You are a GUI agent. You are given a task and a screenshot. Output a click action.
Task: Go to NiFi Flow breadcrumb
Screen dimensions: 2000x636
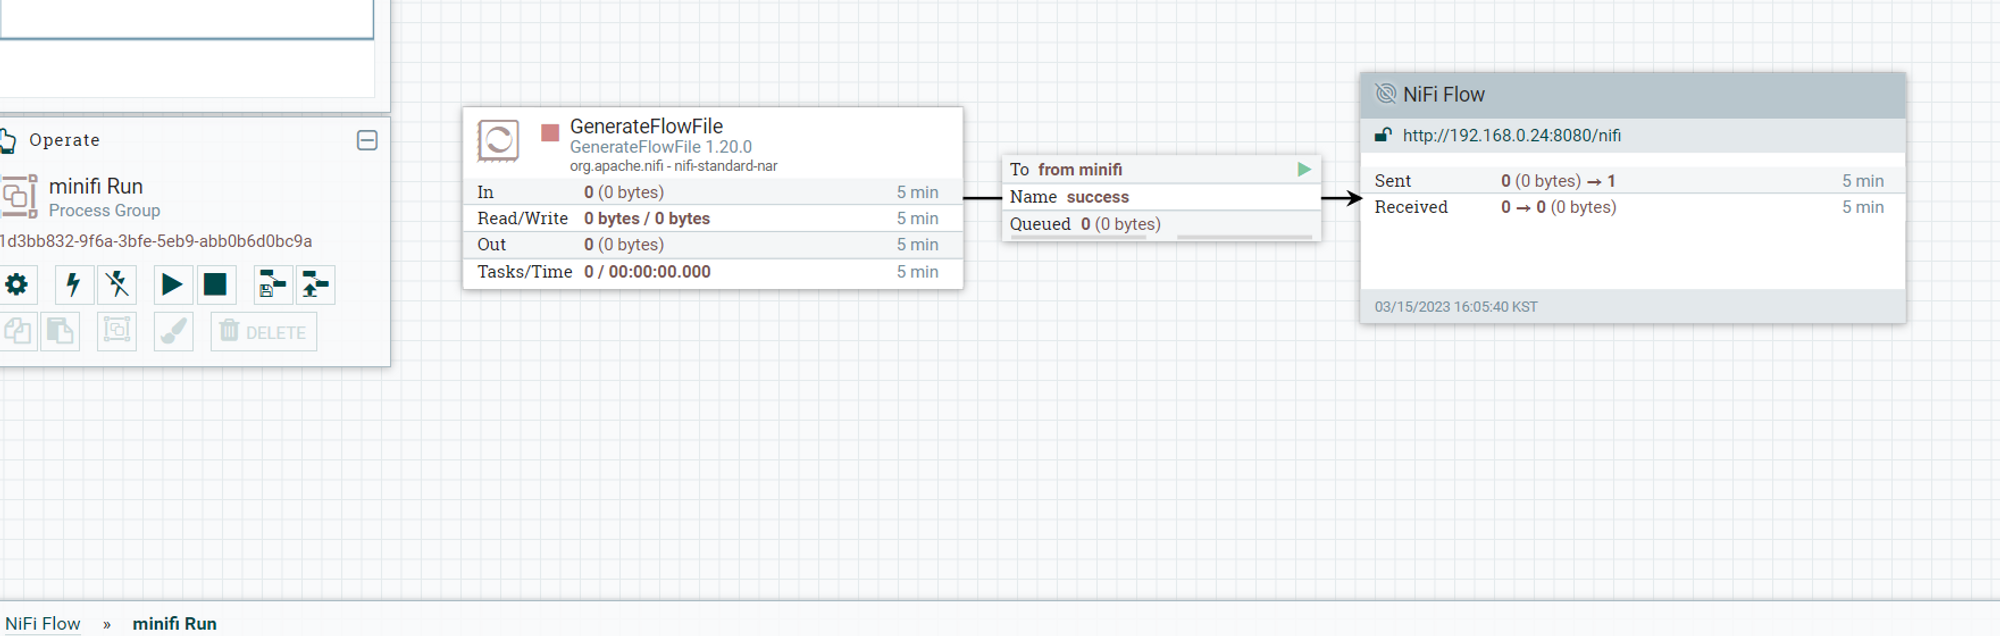[42, 623]
